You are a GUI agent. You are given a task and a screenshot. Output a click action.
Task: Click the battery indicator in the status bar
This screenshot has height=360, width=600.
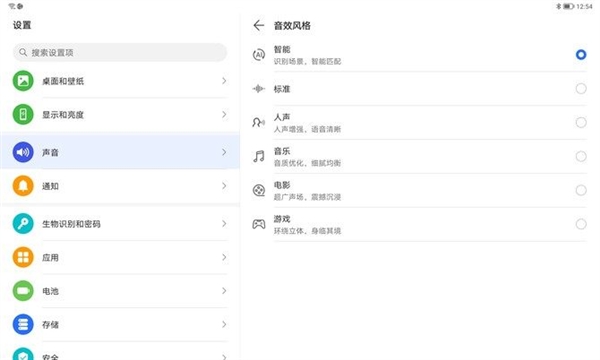pos(568,6)
